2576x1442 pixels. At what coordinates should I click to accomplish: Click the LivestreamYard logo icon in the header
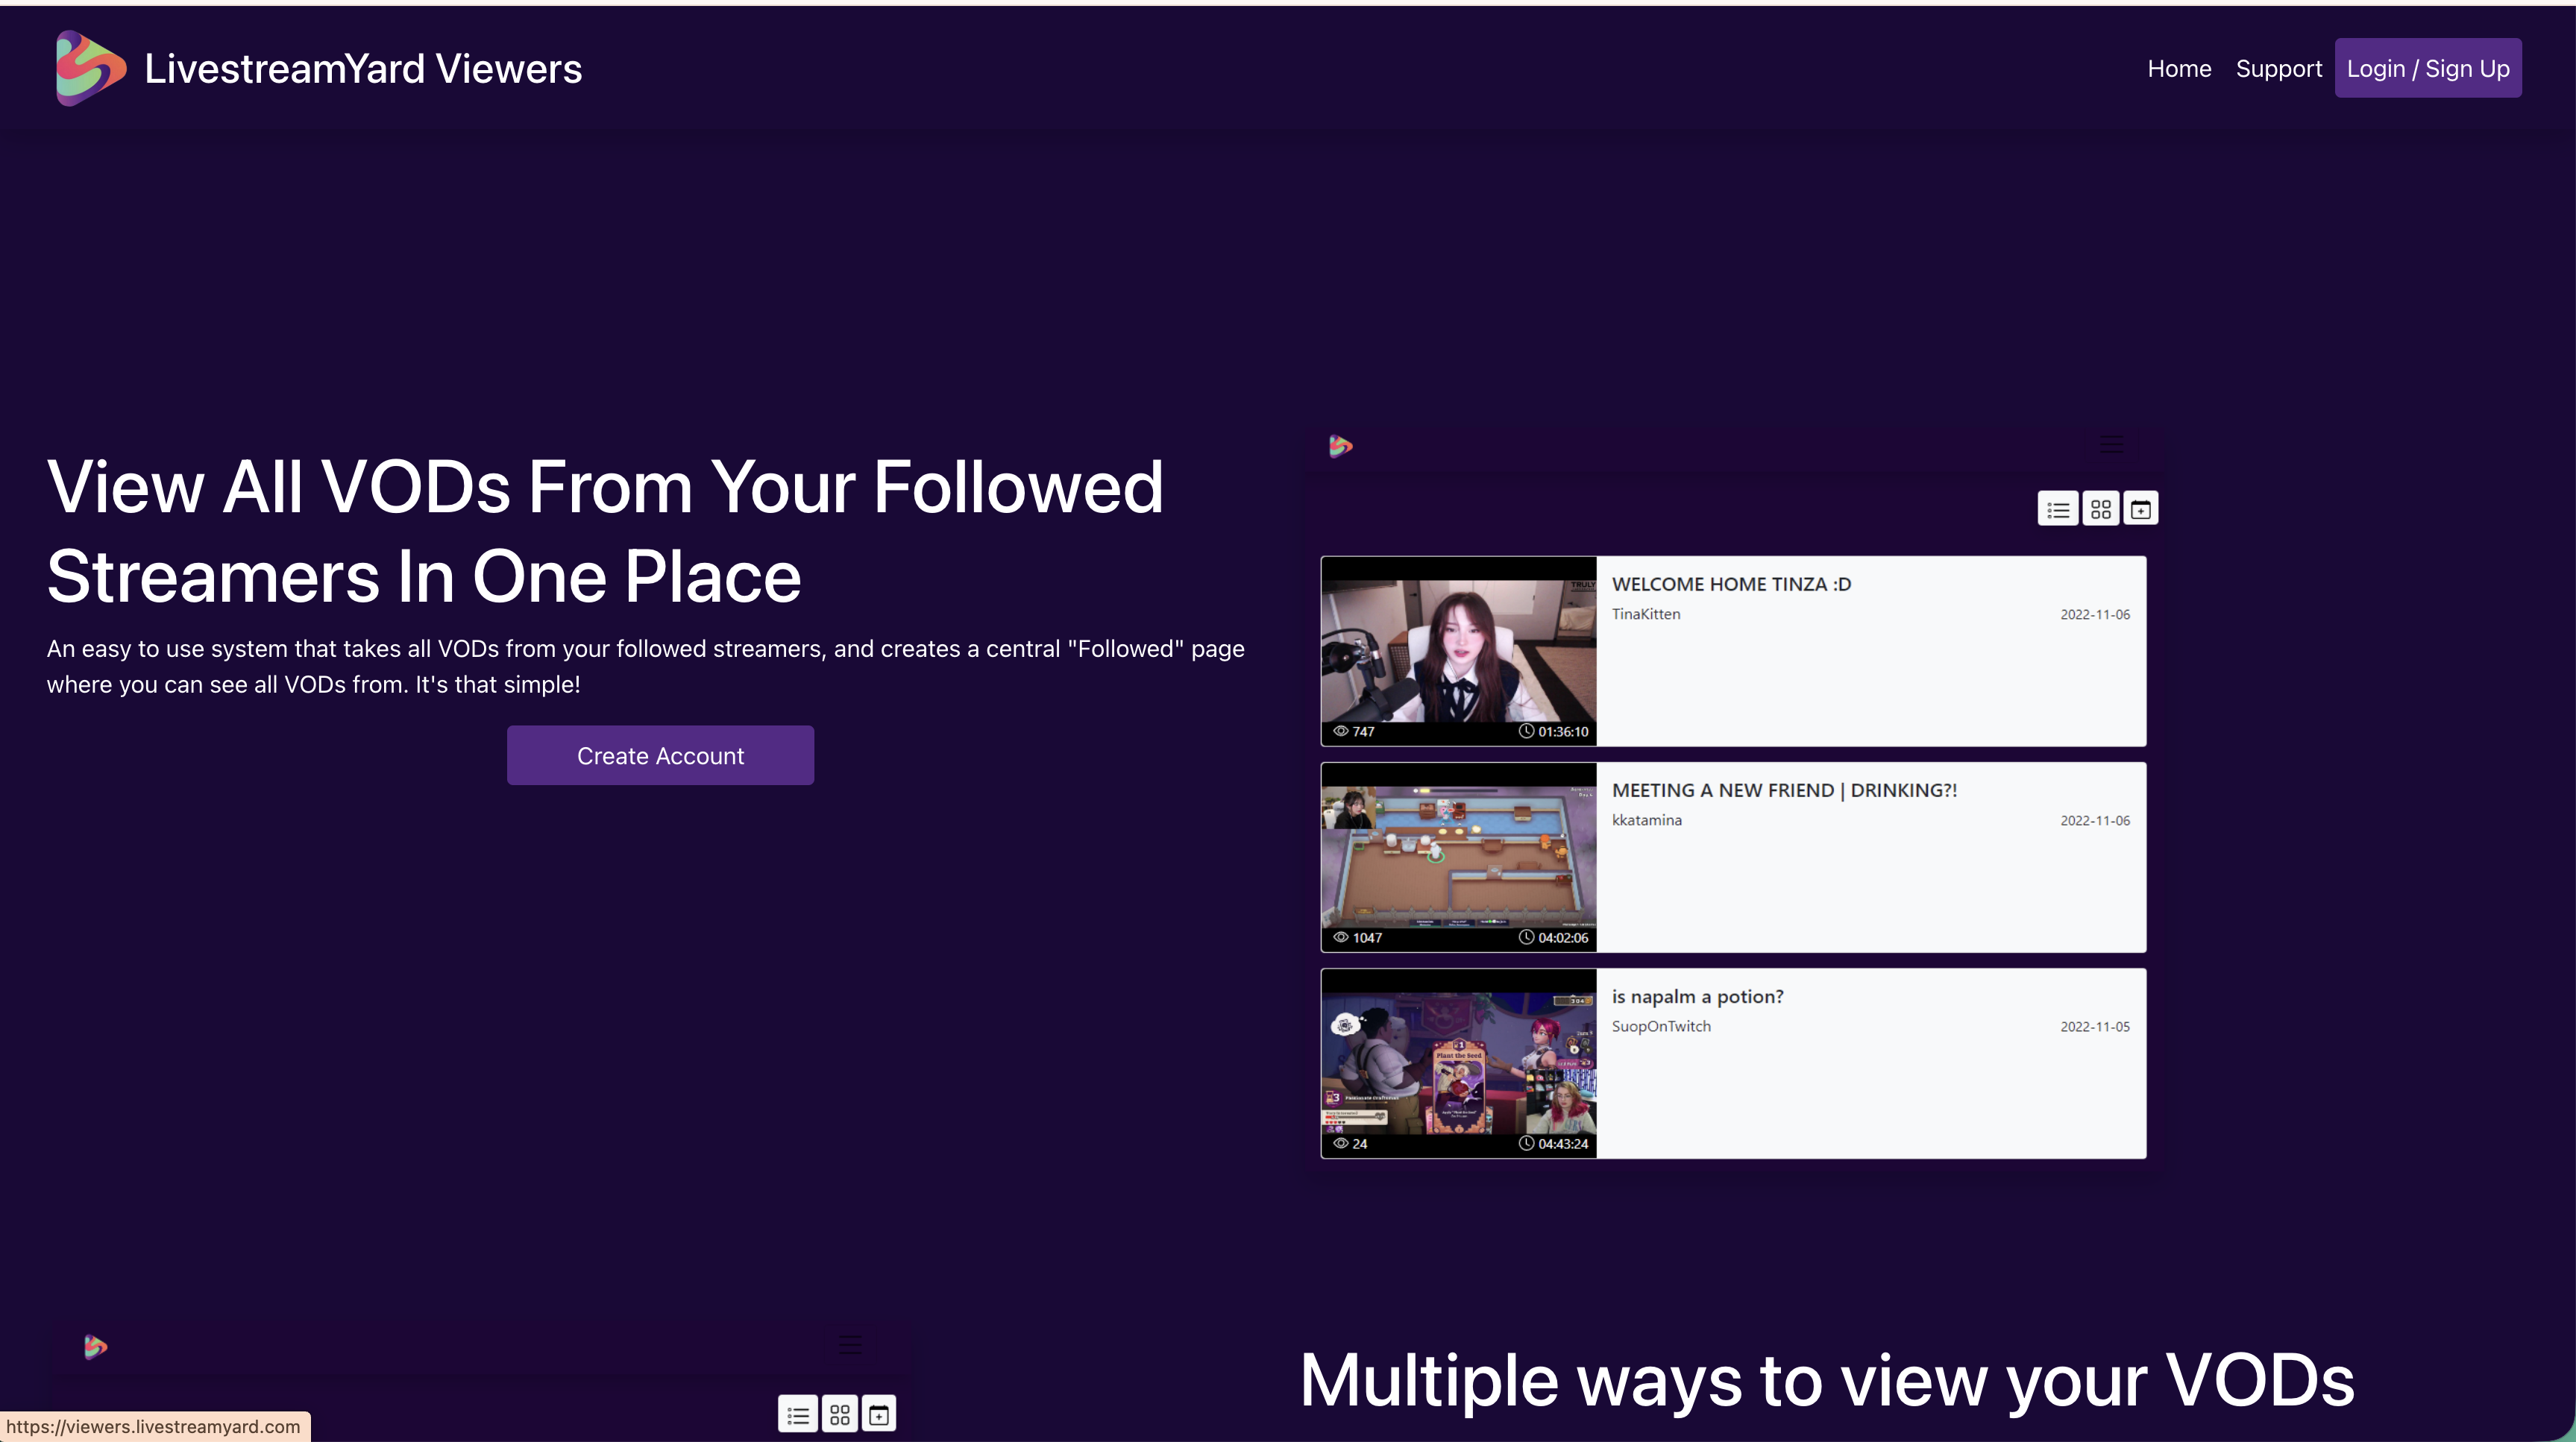(86, 67)
